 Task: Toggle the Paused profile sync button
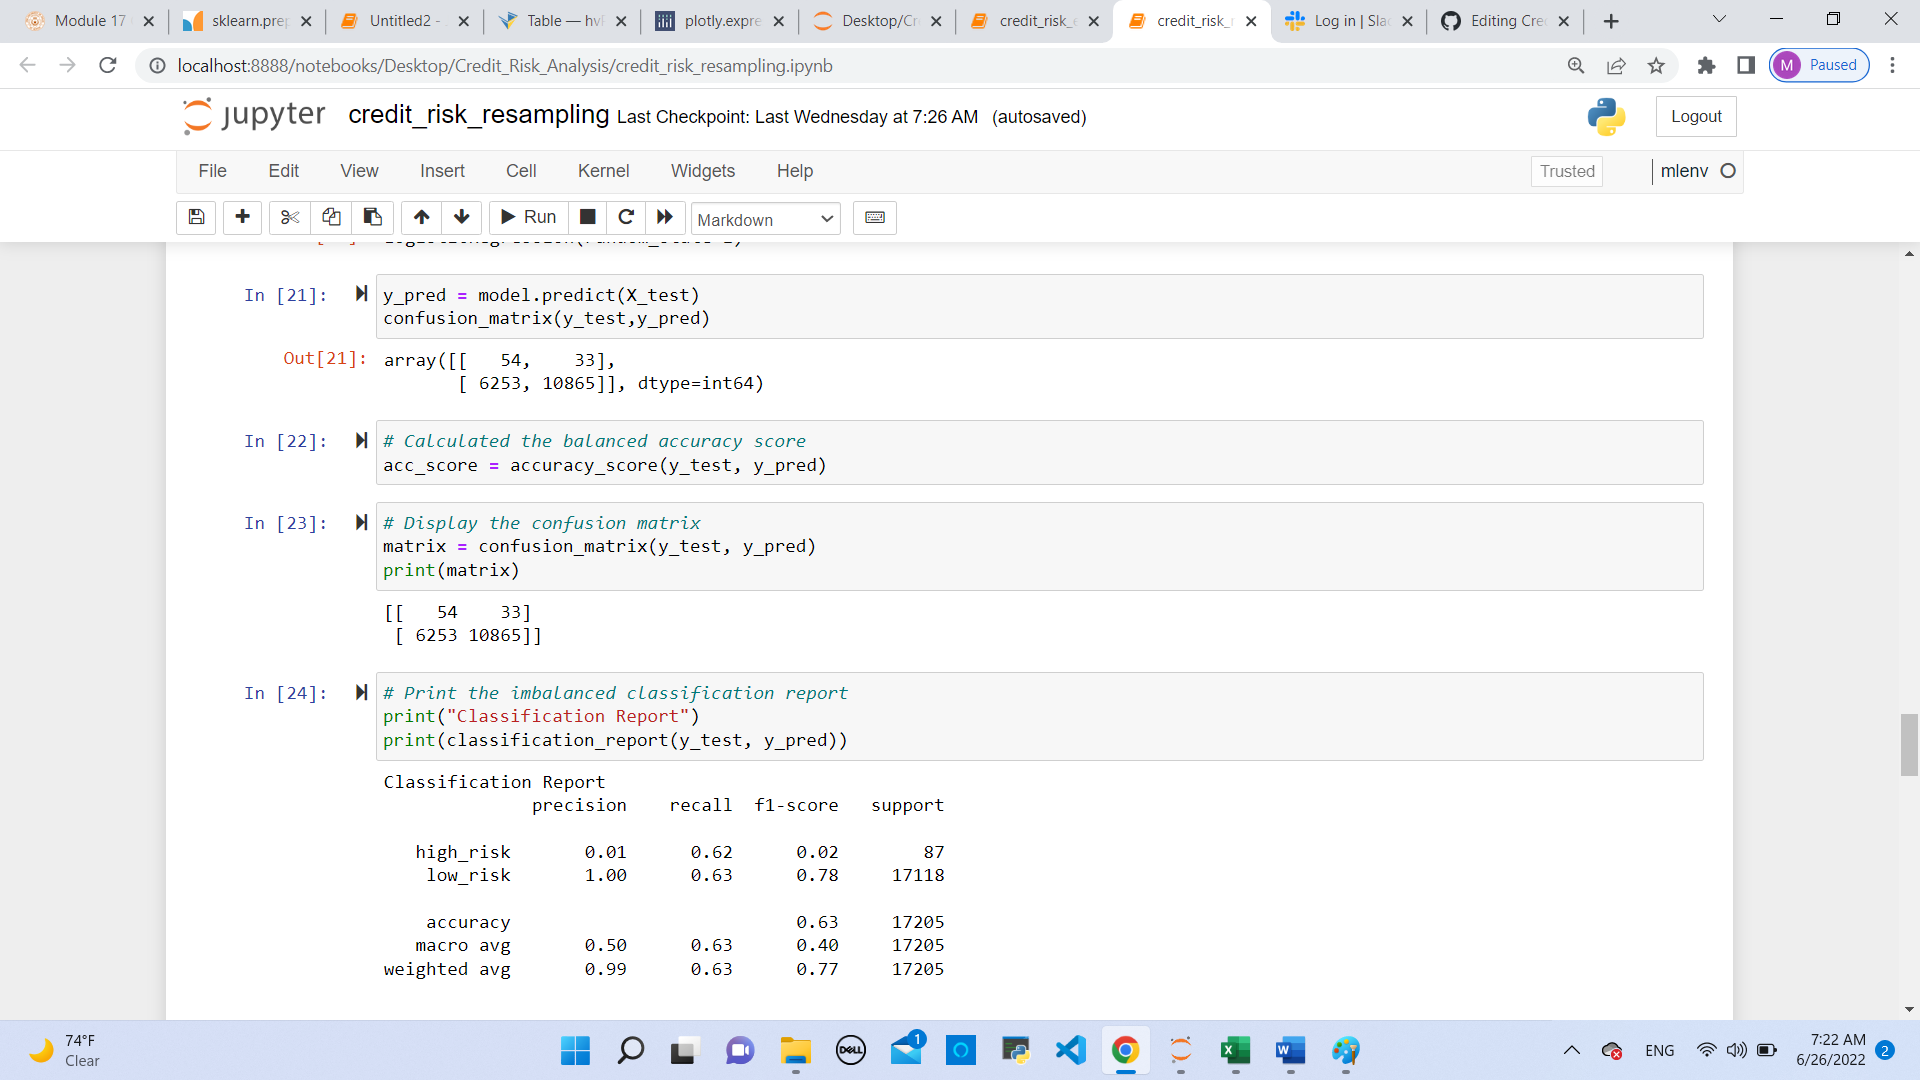1818,65
